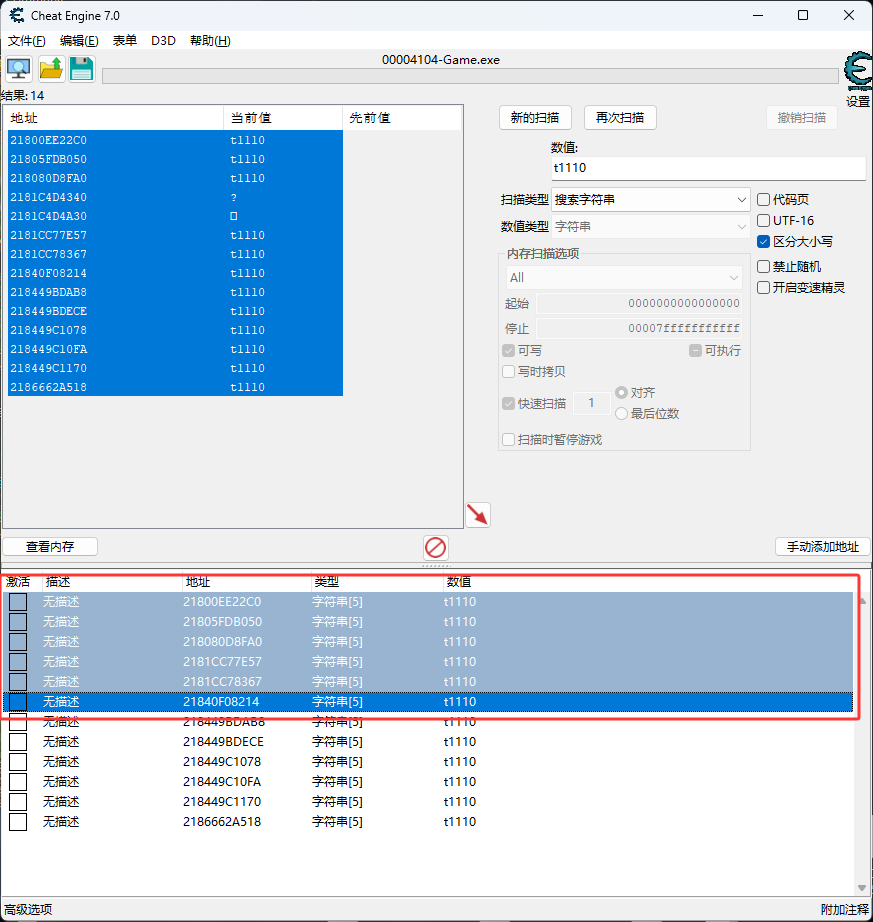This screenshot has height=922, width=873.
Task: Enable the UTF-16 checkbox
Action: coord(764,221)
